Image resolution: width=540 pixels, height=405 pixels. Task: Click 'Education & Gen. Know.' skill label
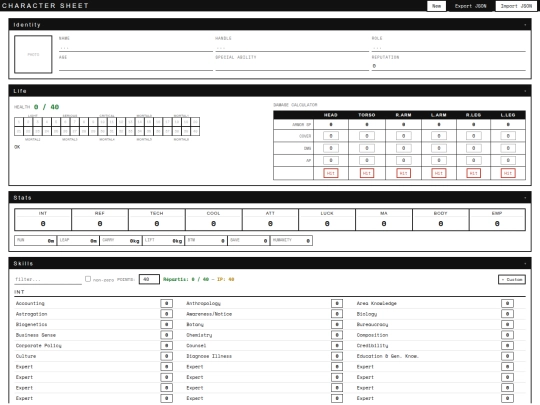pos(387,356)
